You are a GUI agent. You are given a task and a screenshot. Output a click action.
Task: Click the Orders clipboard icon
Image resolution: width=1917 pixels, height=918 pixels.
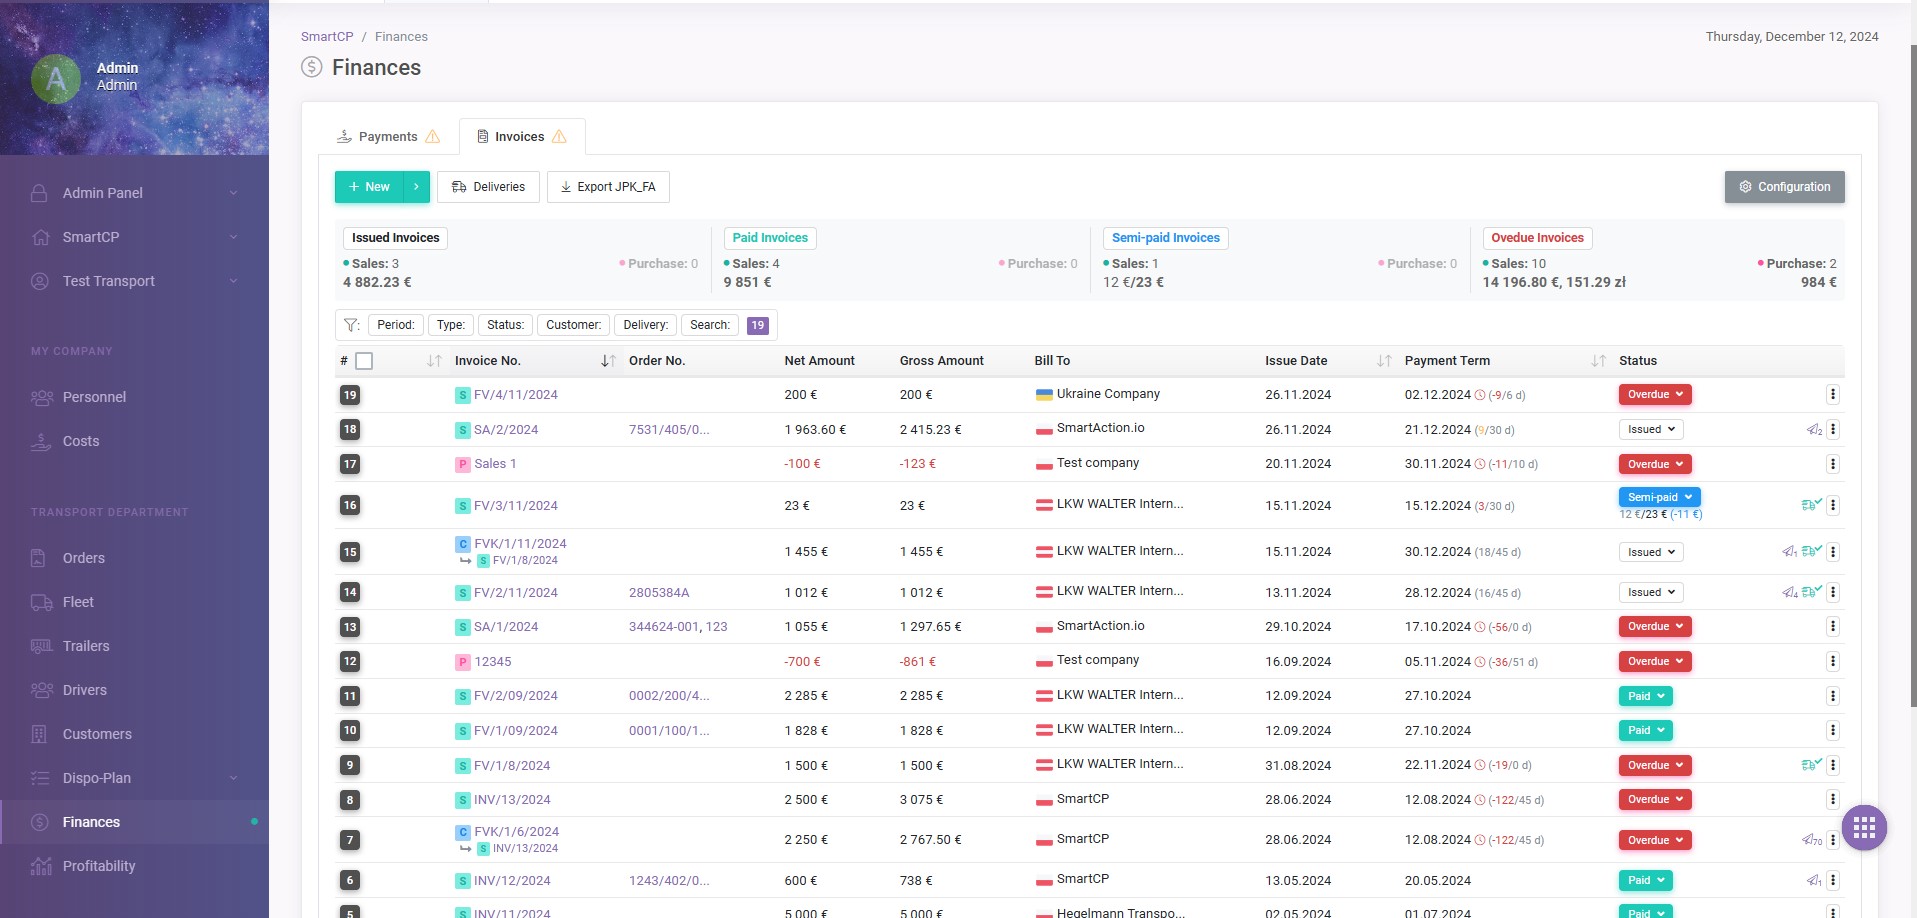coord(39,558)
